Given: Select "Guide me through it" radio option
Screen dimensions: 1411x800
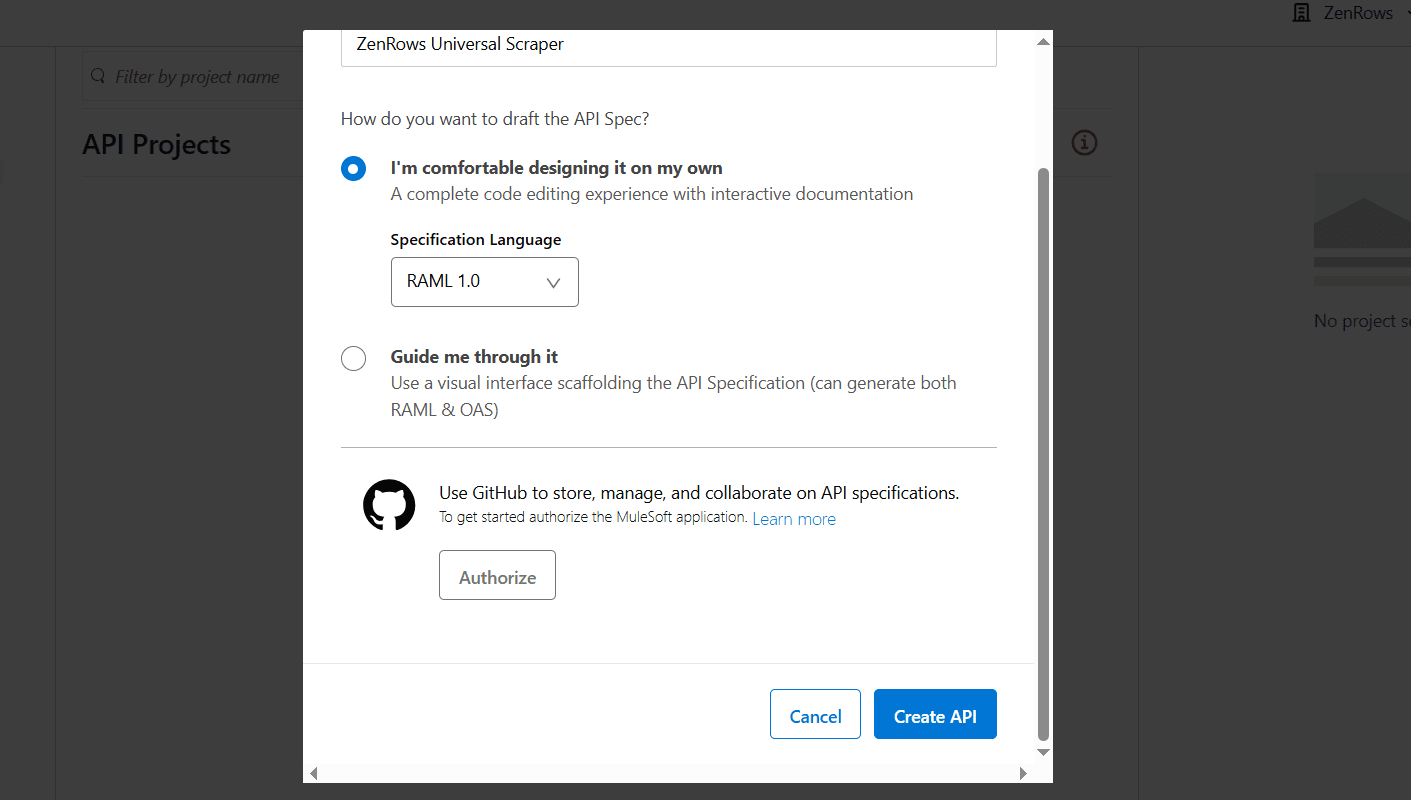Looking at the screenshot, I should 353,358.
